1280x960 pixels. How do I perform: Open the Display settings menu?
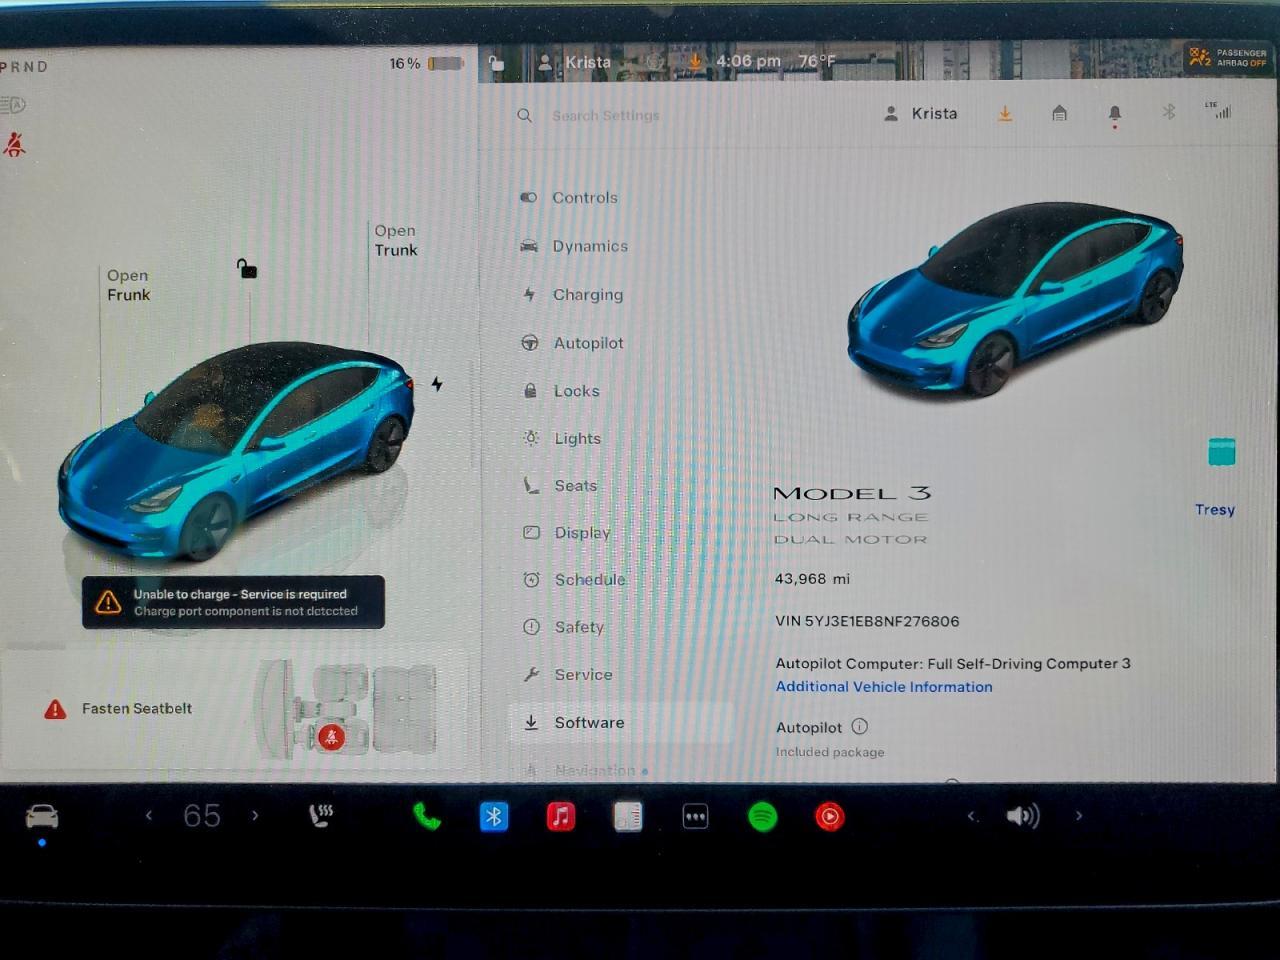(x=567, y=533)
